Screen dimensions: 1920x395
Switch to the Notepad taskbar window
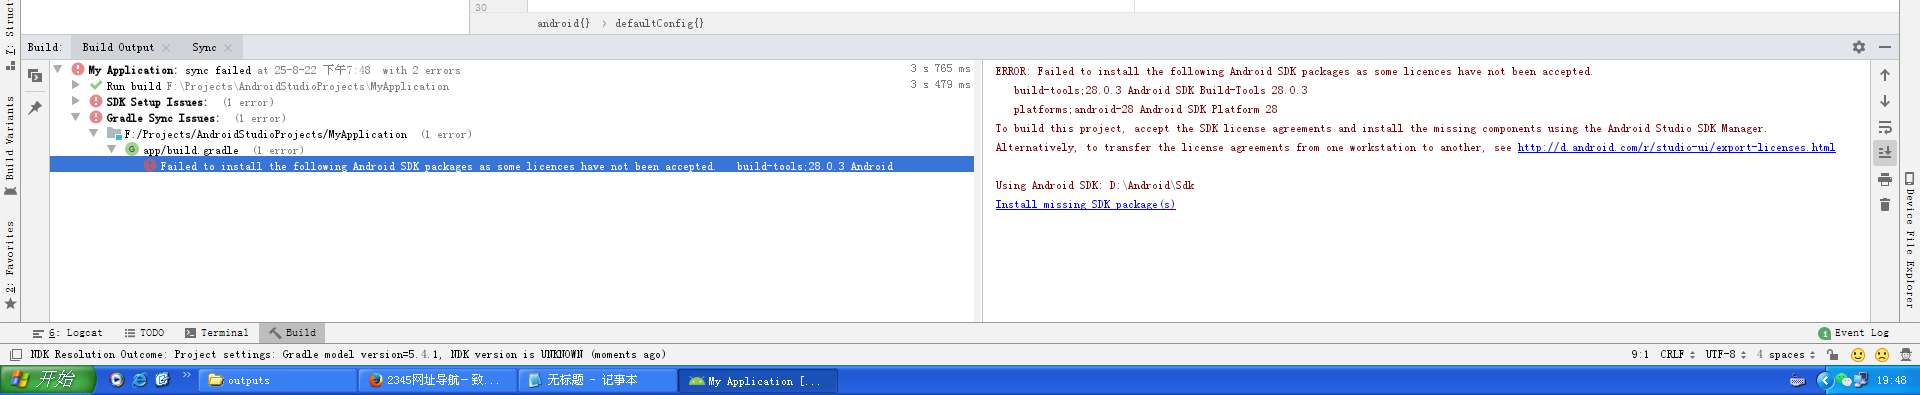click(598, 380)
